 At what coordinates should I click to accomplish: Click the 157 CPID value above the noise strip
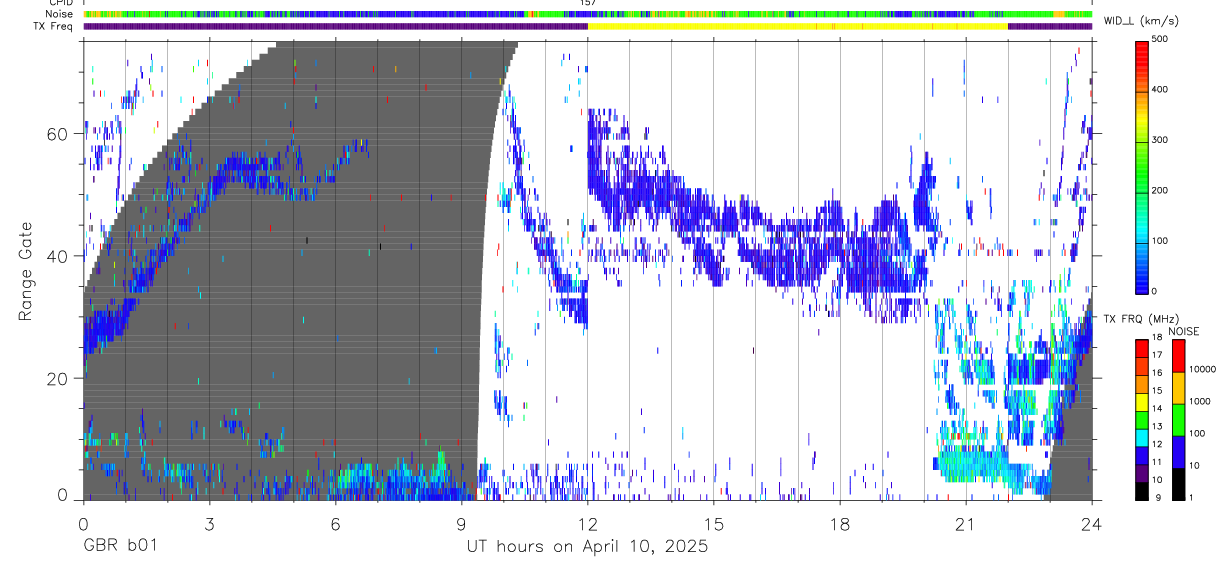(588, 3)
